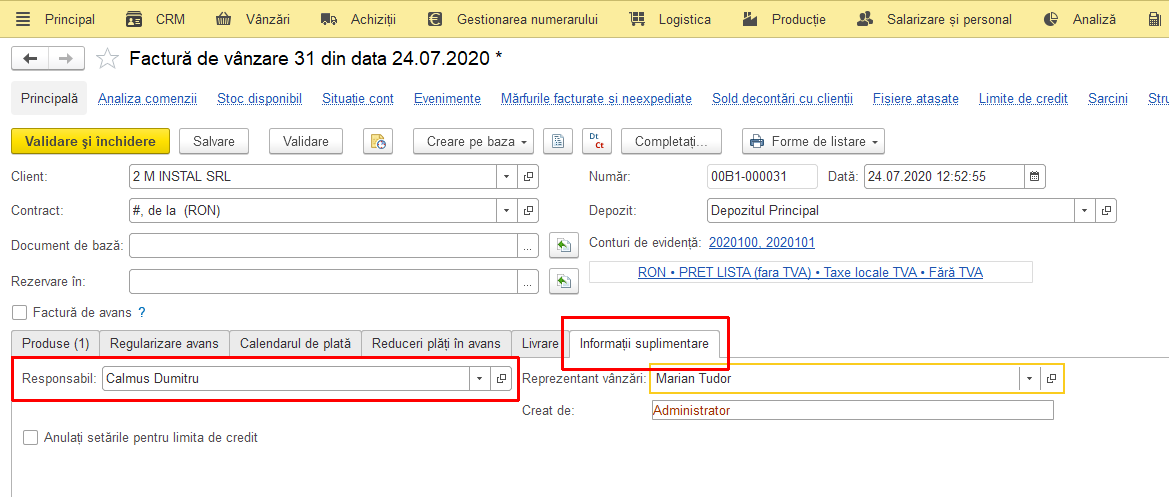The image size is (1169, 497).
Task: Click Validare și închidere button
Action: [91, 141]
